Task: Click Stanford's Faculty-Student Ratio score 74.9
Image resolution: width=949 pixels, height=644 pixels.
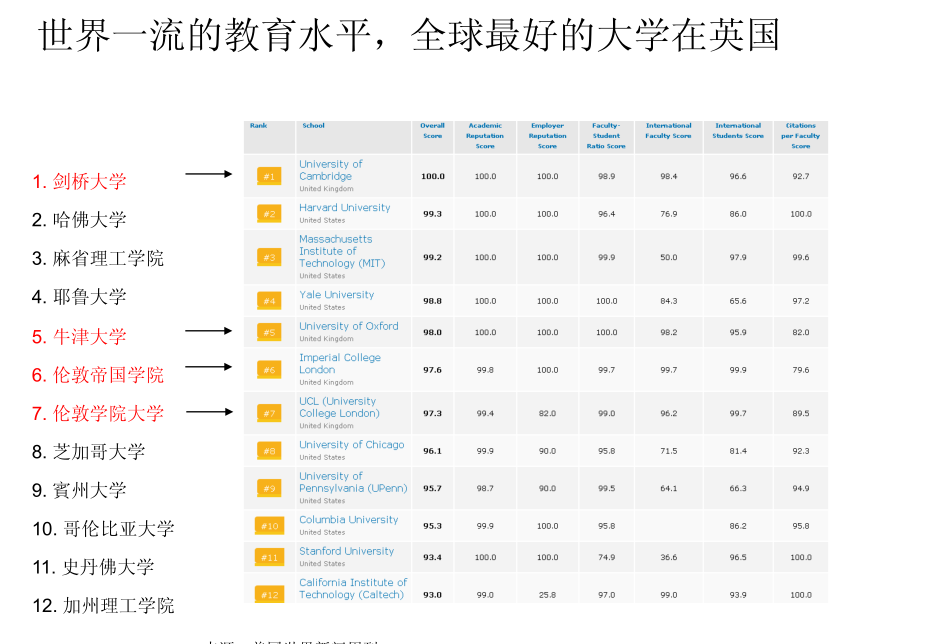Action: tap(606, 557)
